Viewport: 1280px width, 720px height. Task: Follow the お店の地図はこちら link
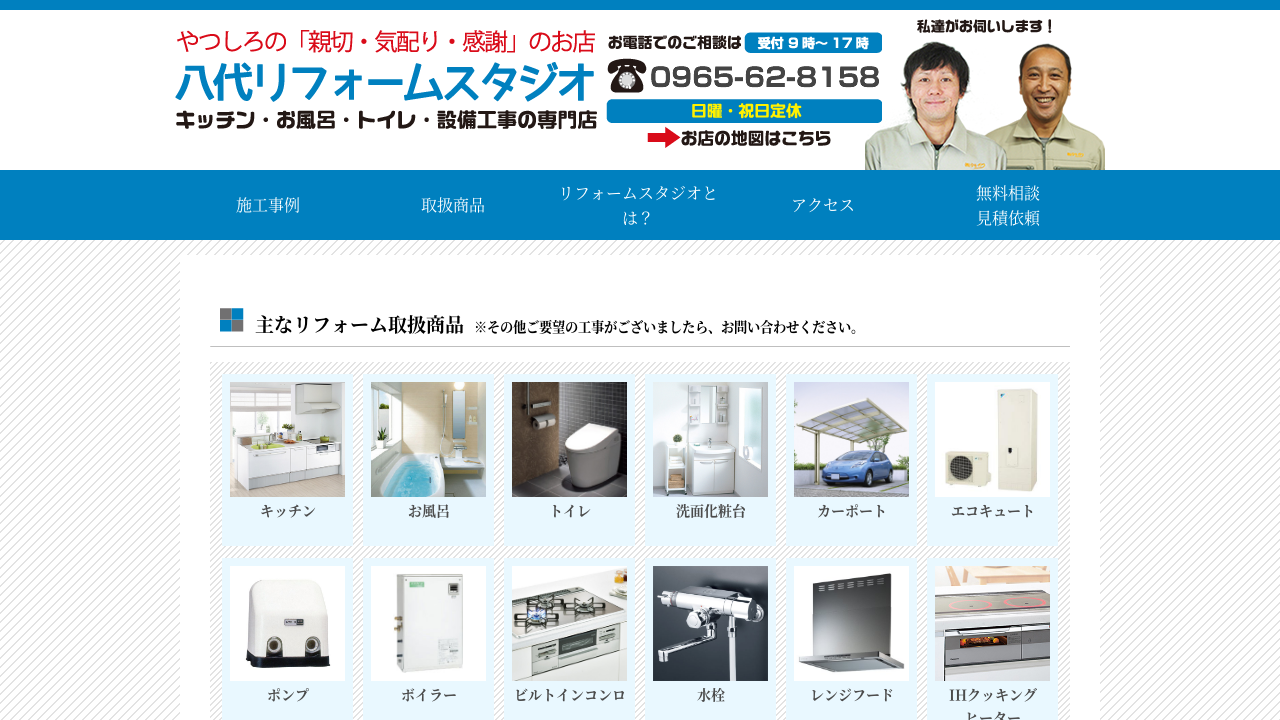point(740,138)
